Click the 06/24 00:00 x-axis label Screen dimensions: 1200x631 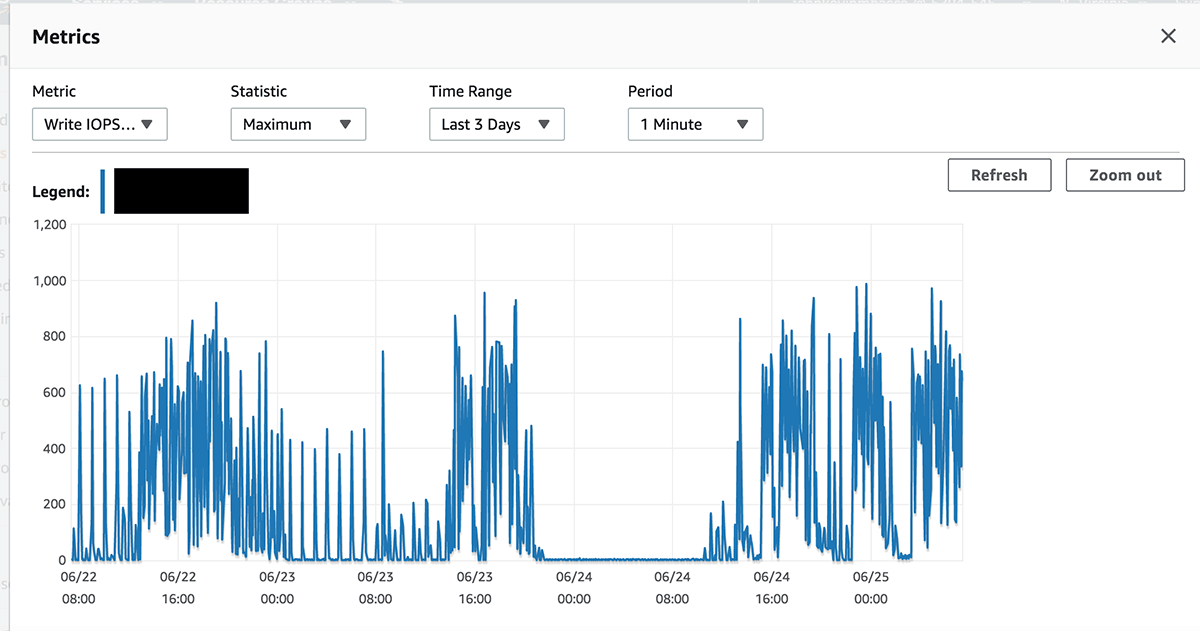(574, 588)
